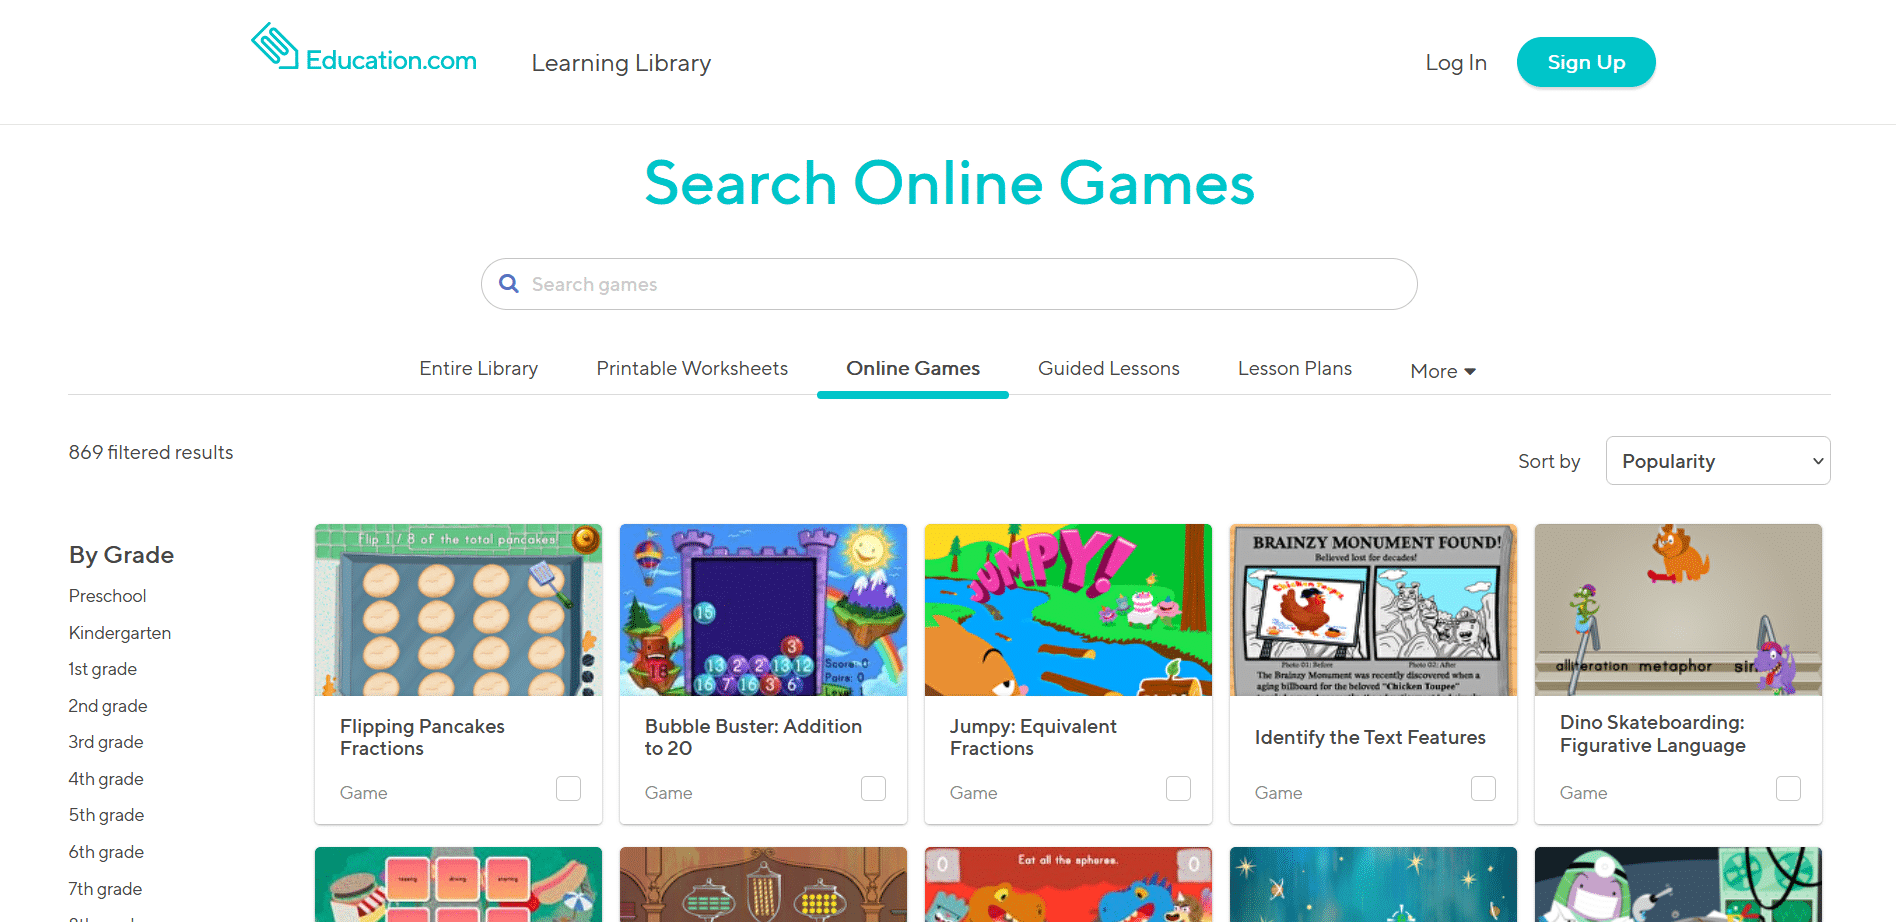Viewport: 1896px width, 922px height.
Task: Click the More dropdown arrow icon
Action: 1470,372
